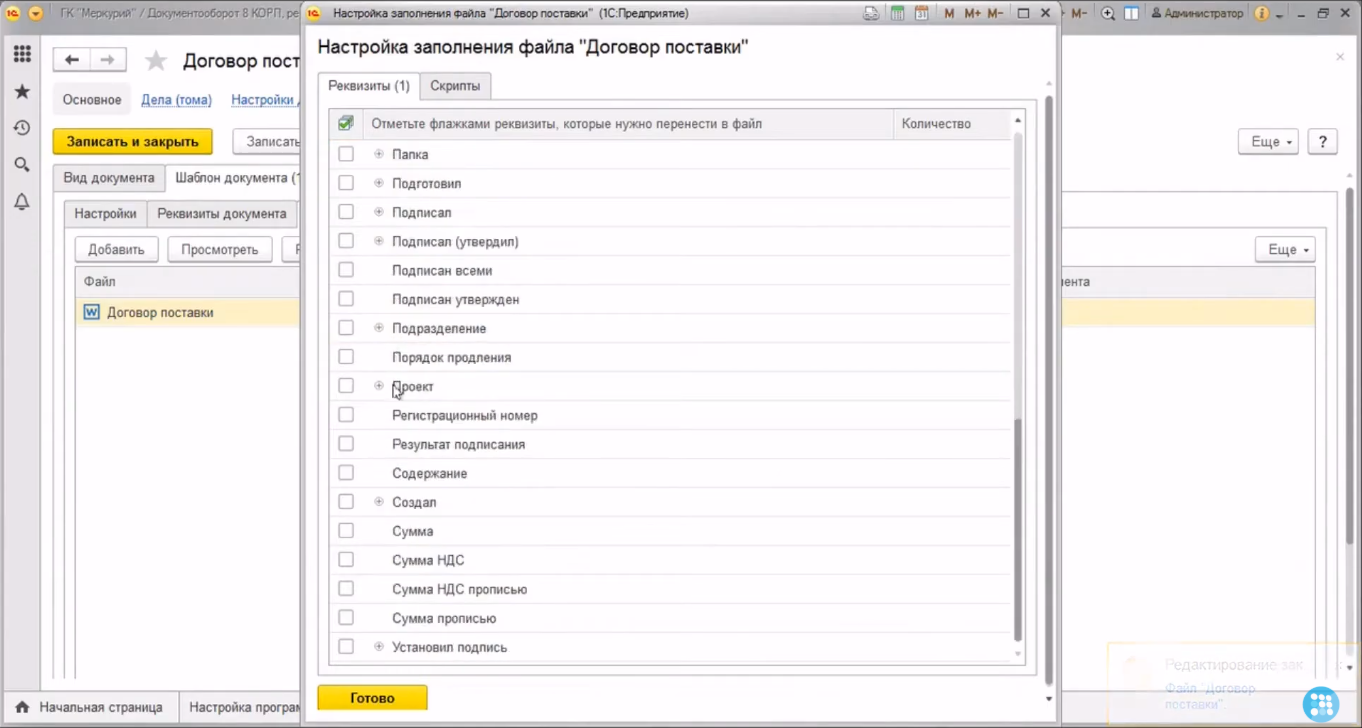Click M- button in dialog titlebar
This screenshot has width=1362, height=728.
click(995, 14)
